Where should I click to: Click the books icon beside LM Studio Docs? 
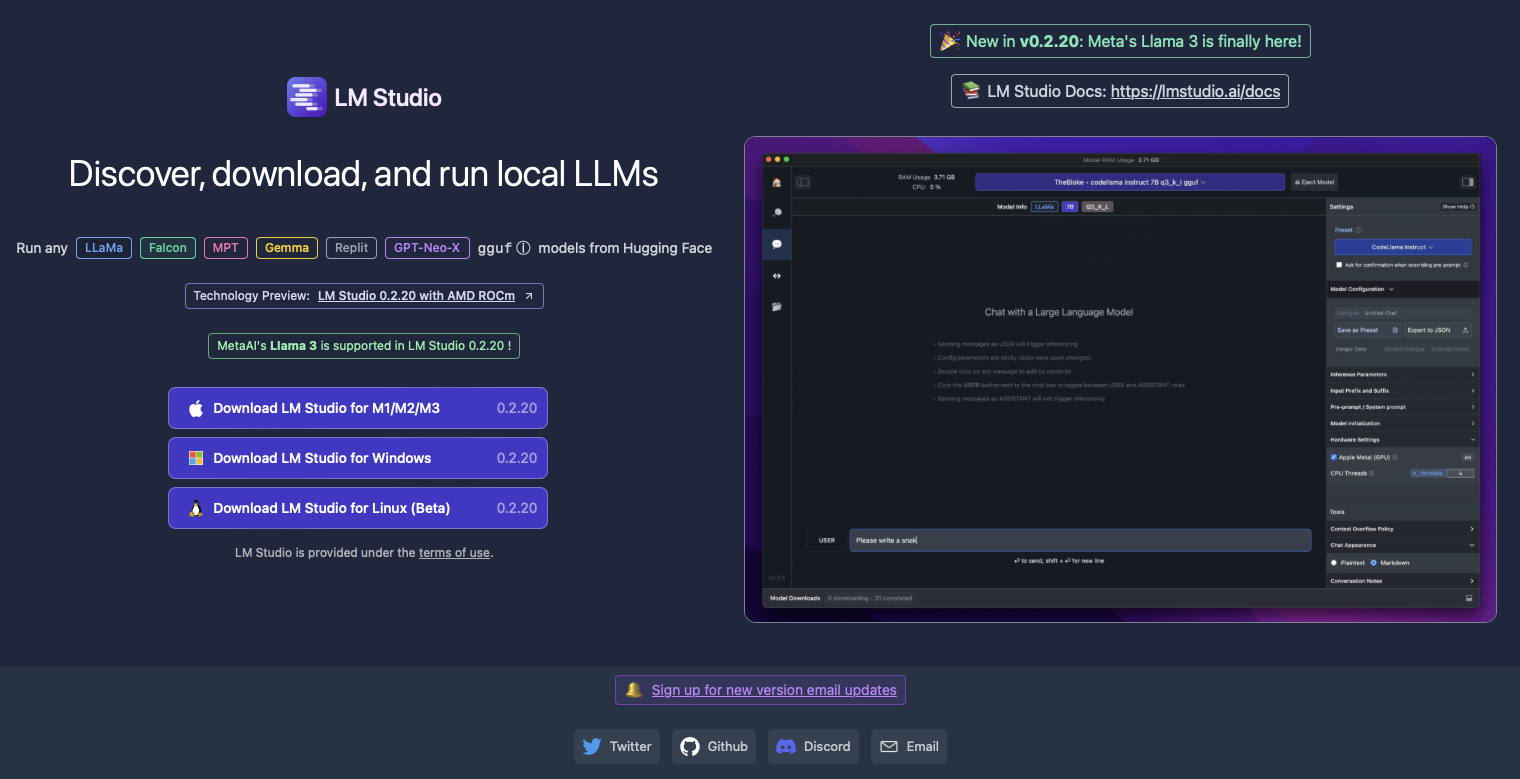point(971,91)
